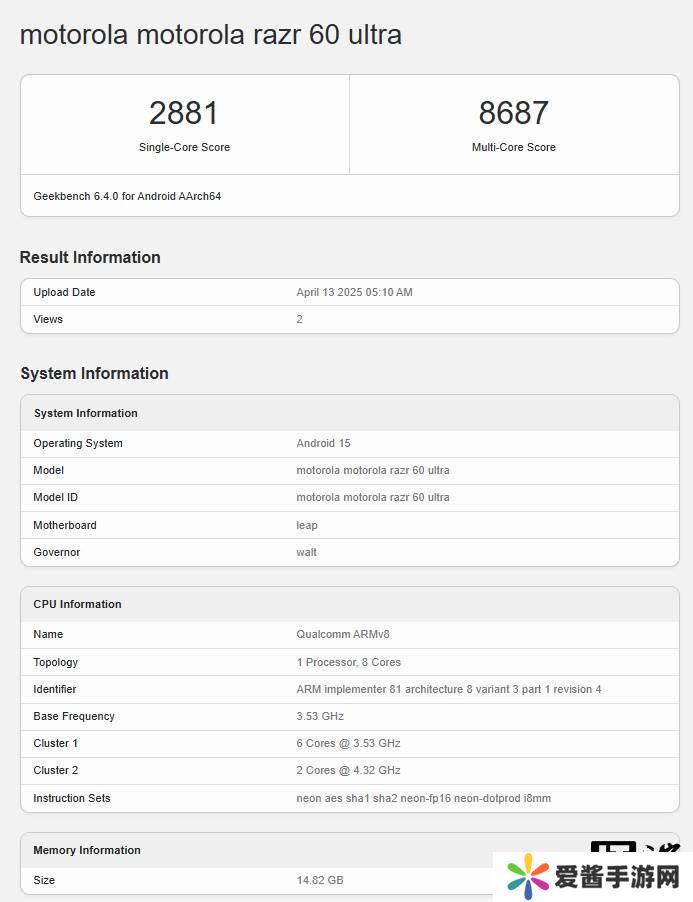This screenshot has width=693, height=902.
Task: Click the CPU Information table header
Action: click(x=77, y=604)
